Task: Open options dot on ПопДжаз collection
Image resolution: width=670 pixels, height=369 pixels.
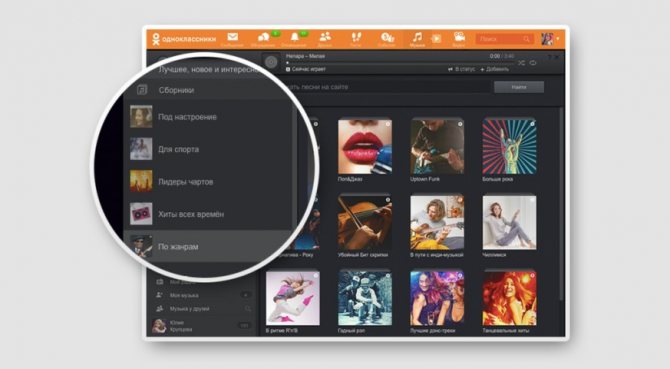Action: (x=388, y=124)
